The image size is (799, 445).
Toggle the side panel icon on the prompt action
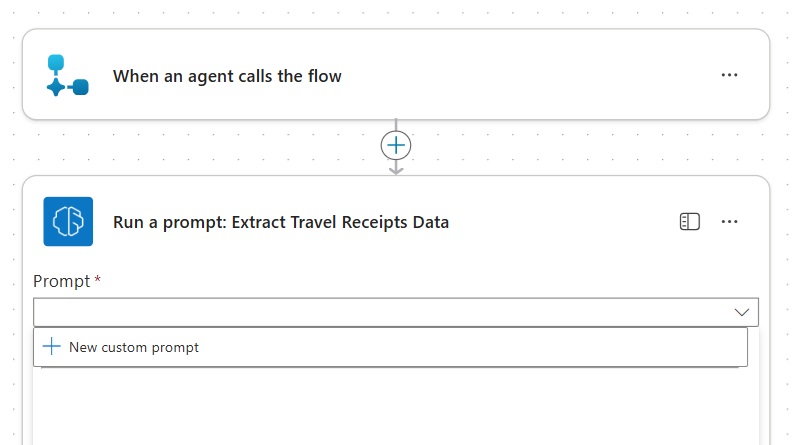pyautogui.click(x=689, y=222)
